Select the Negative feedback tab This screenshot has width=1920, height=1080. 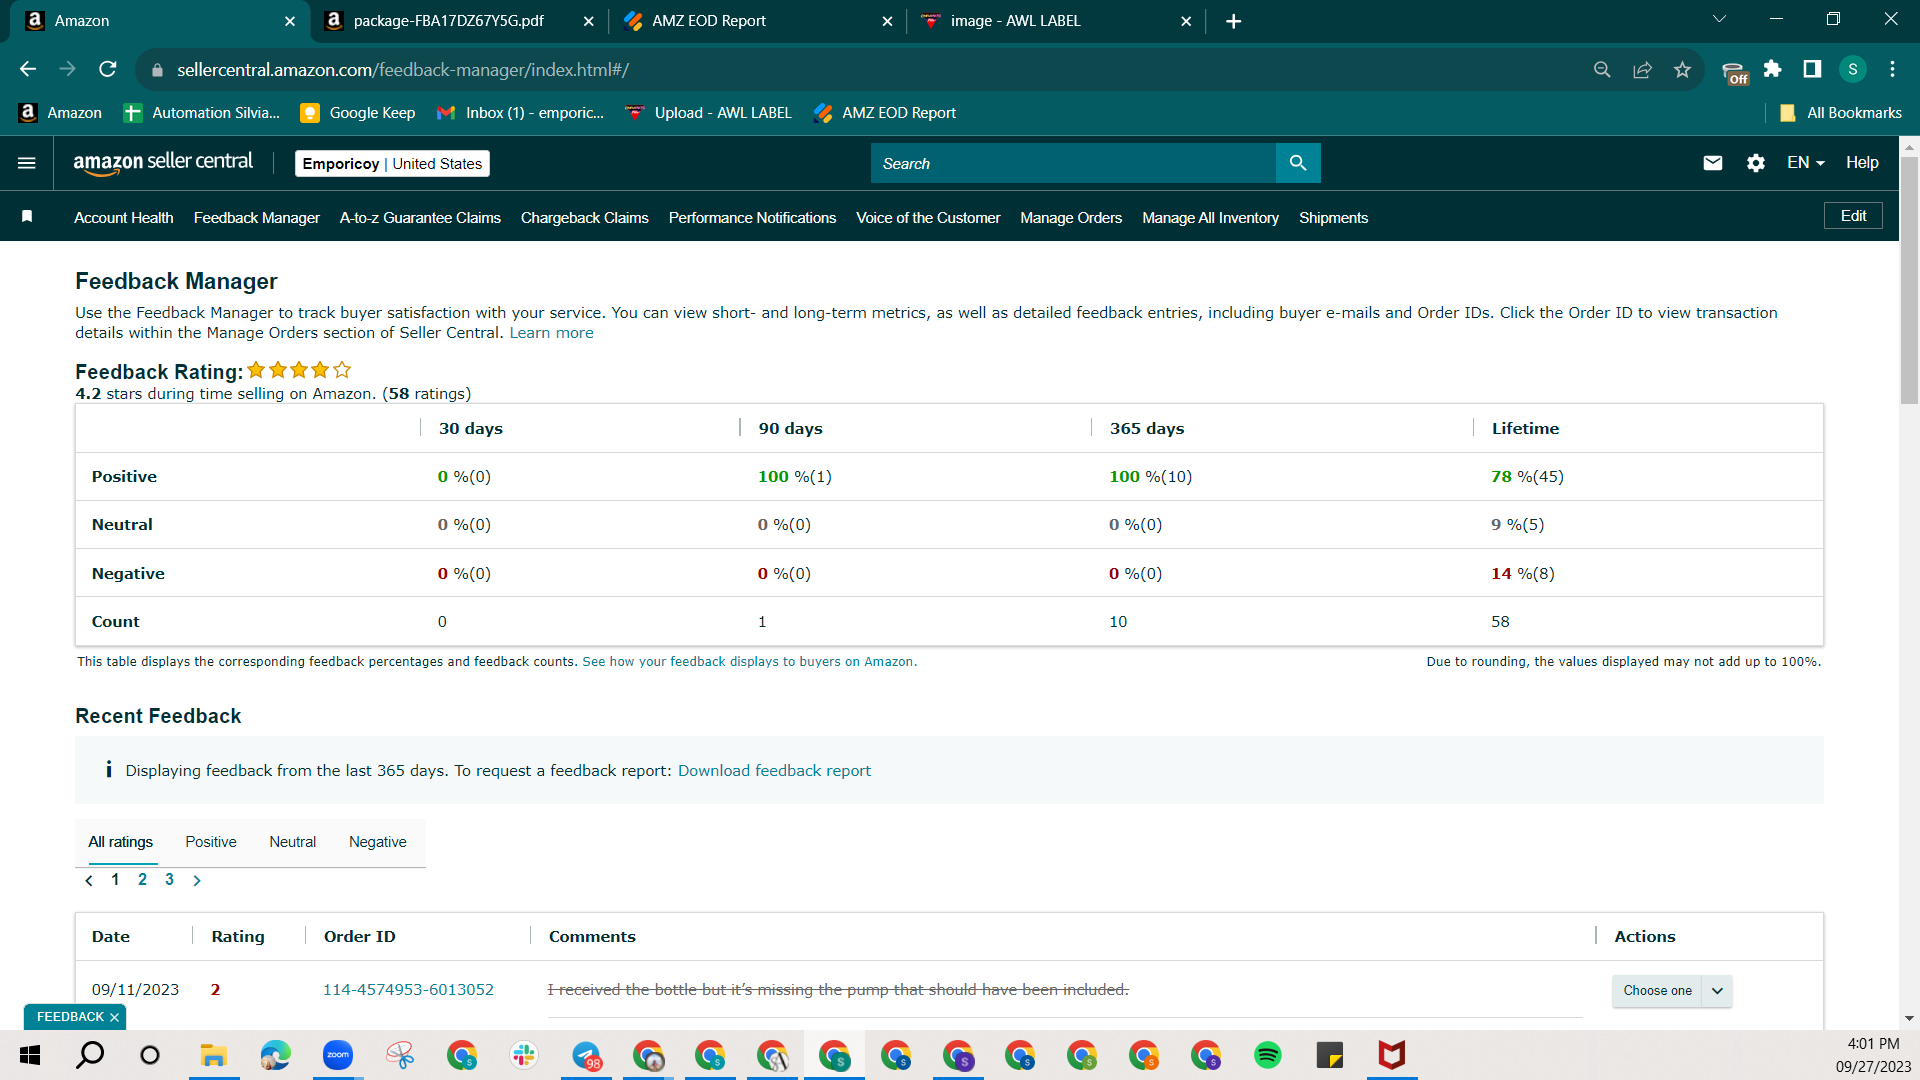(378, 842)
